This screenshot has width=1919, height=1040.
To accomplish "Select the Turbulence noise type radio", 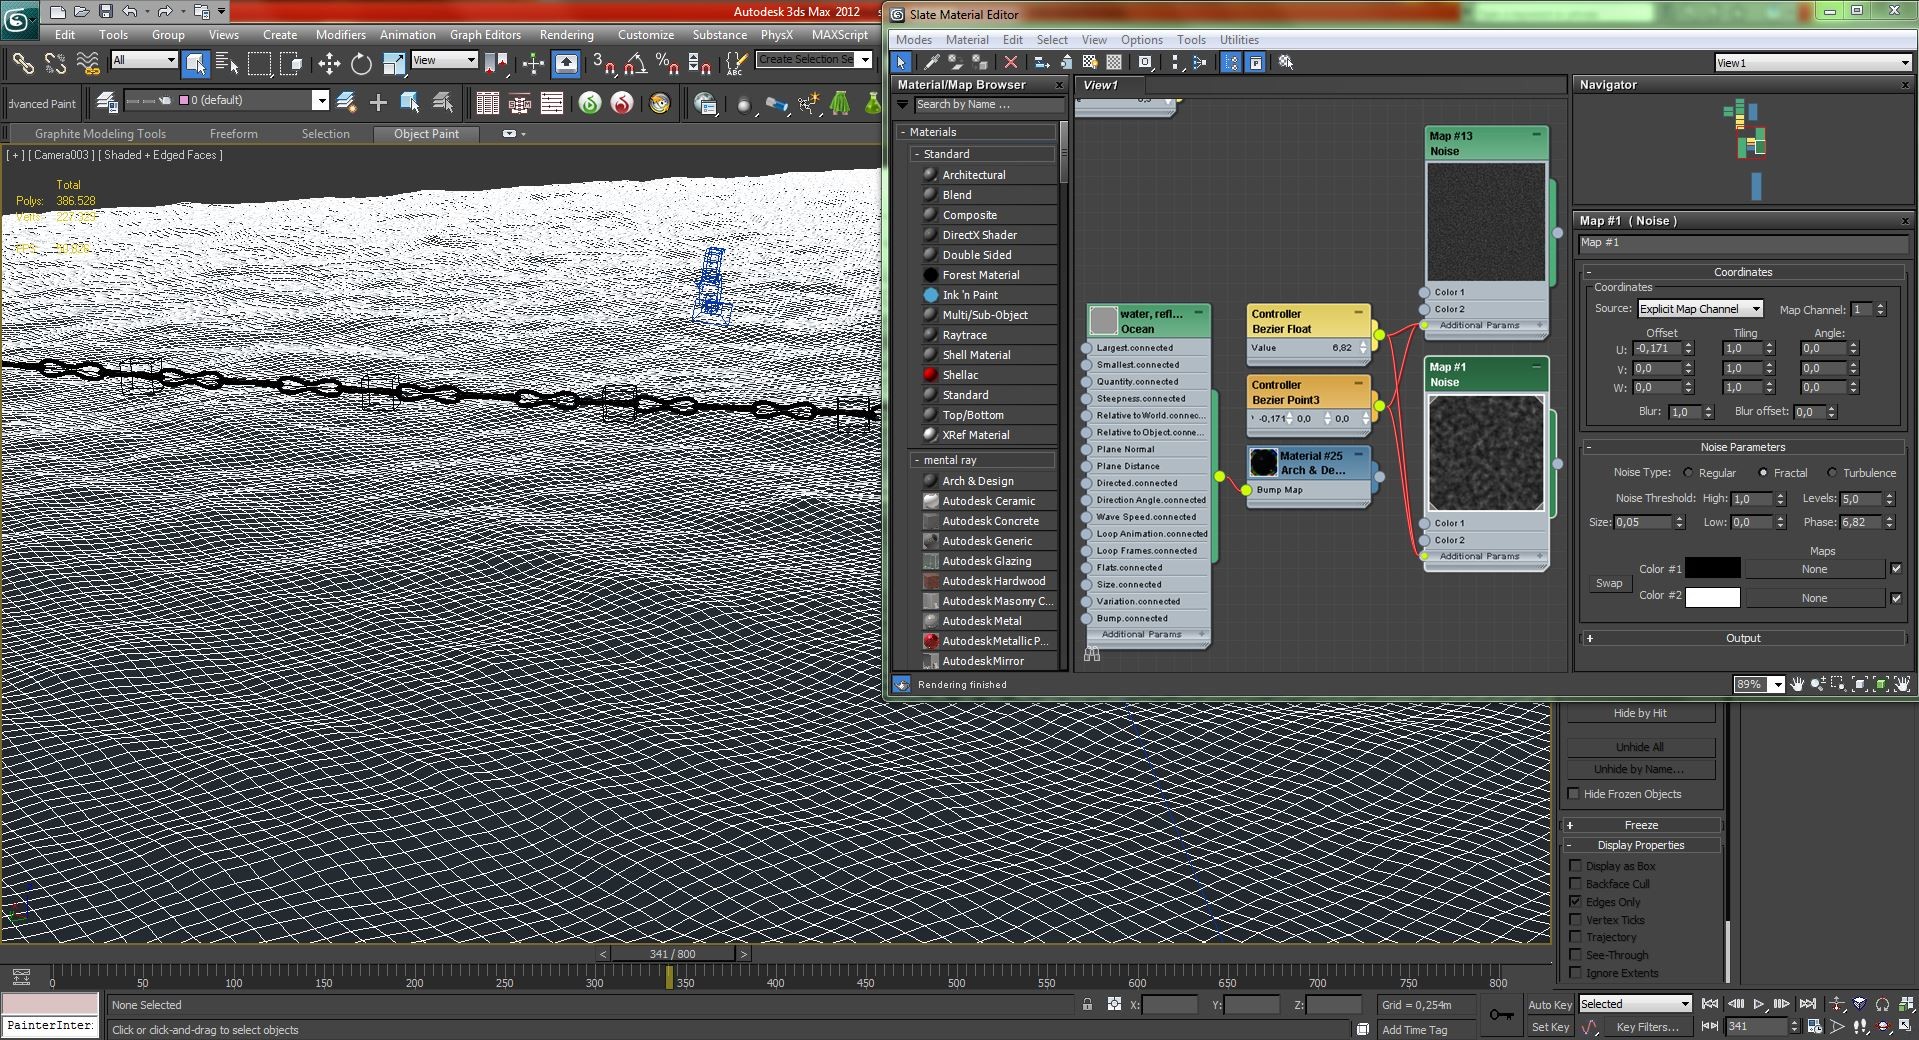I will click(1832, 473).
